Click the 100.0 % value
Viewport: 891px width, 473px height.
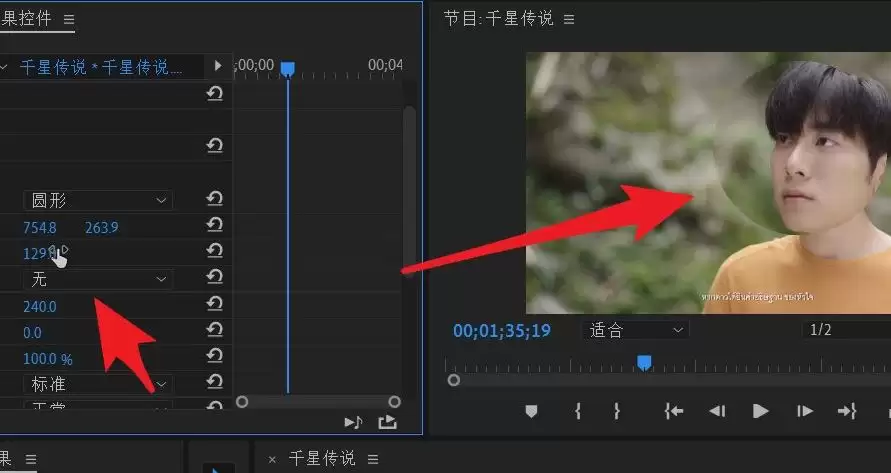point(48,359)
